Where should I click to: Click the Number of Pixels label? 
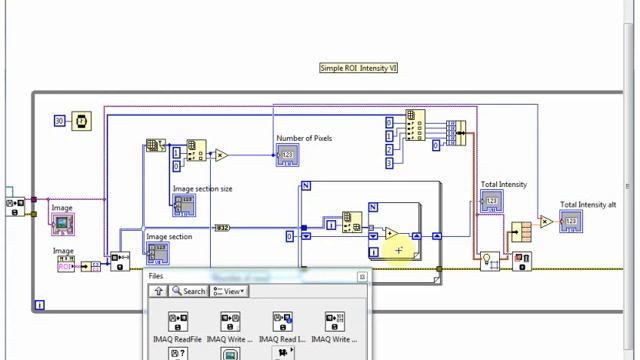click(x=304, y=138)
